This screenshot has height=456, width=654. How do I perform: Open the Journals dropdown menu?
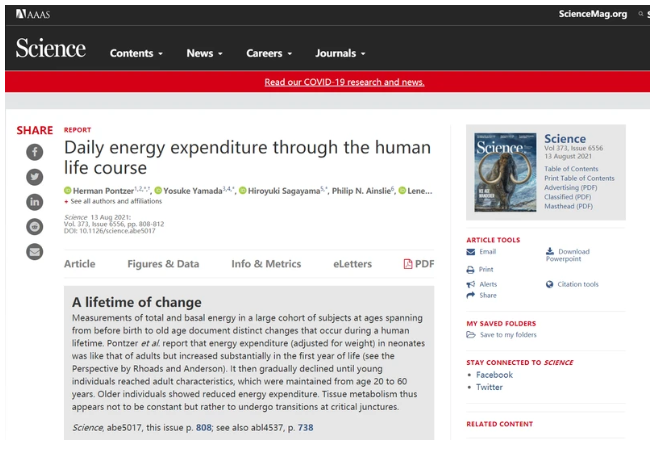(340, 53)
